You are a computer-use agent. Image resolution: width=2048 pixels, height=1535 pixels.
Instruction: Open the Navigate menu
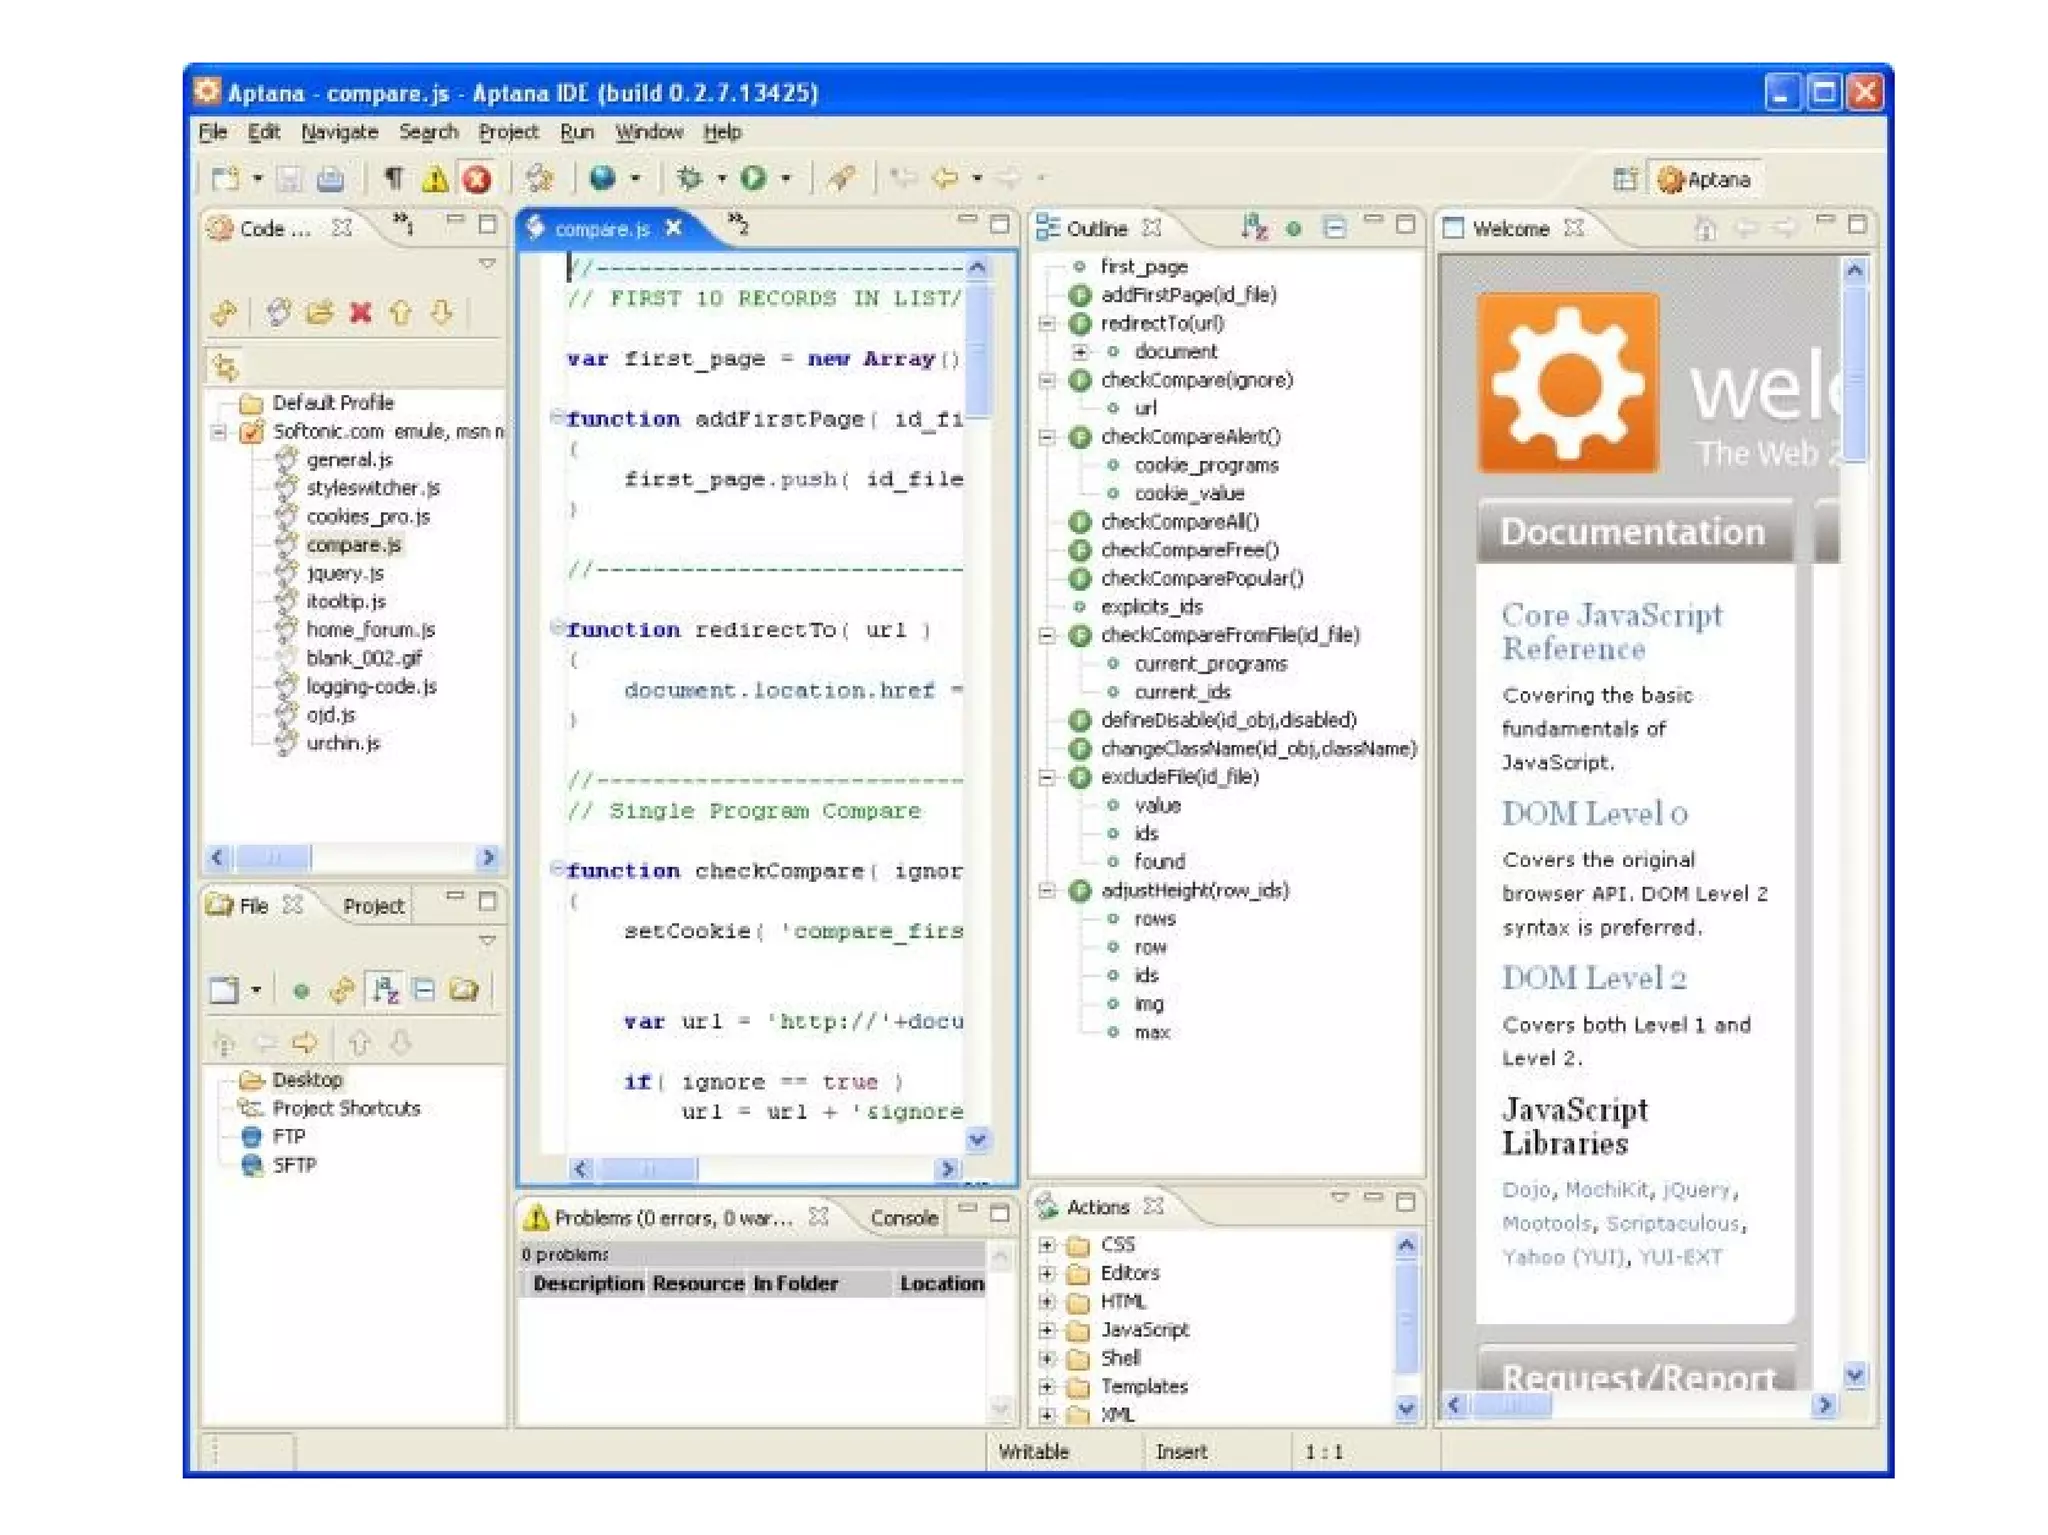click(x=340, y=132)
